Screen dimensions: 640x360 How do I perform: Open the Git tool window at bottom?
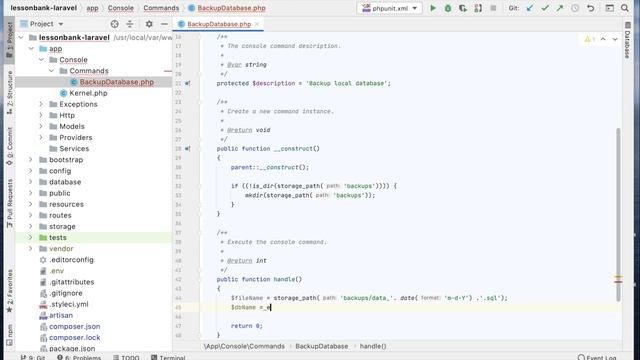(33, 357)
